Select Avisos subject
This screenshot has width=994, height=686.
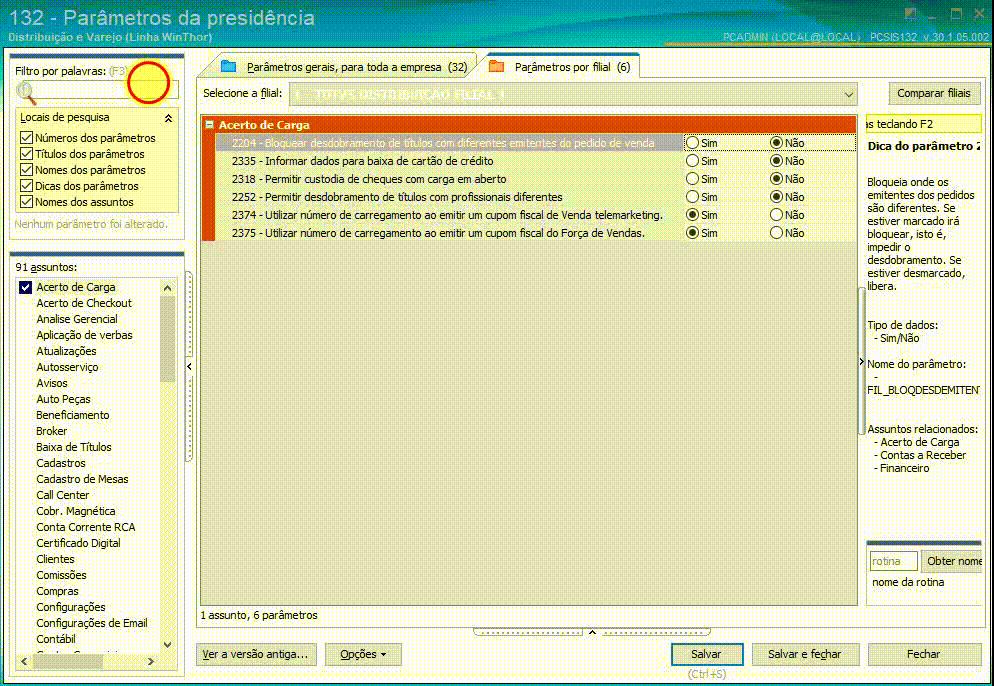point(51,383)
